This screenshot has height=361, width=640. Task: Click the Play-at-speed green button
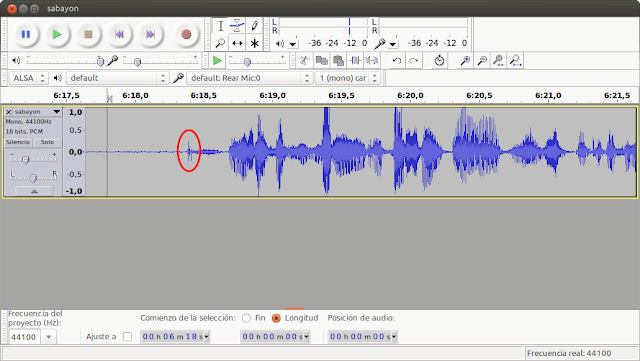(217, 61)
